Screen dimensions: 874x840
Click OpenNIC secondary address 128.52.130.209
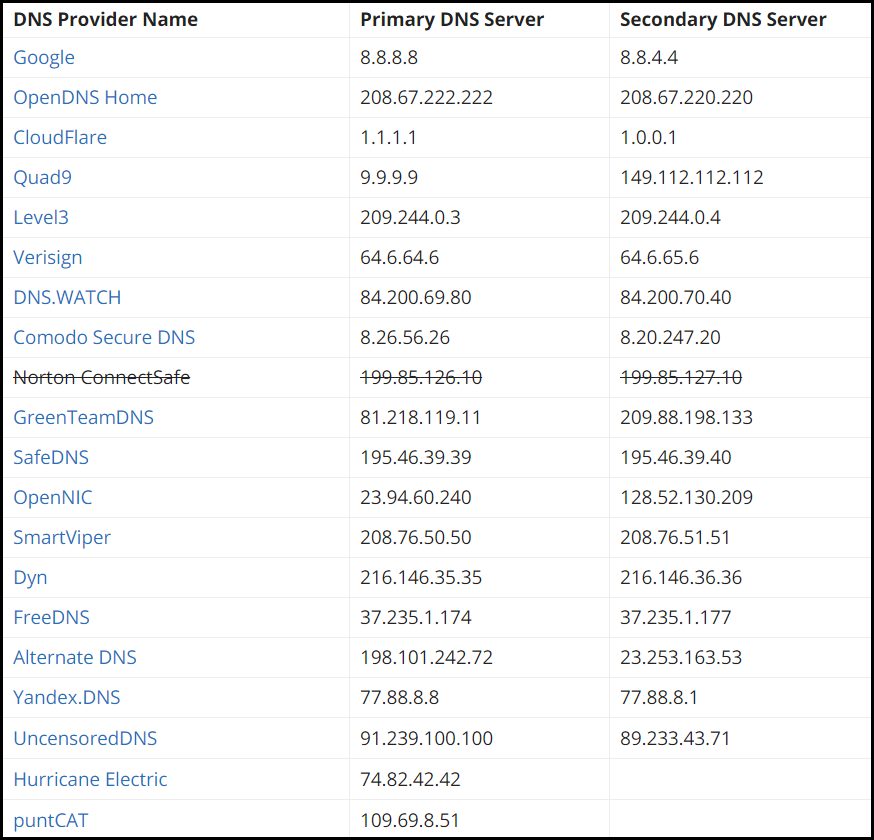[686, 498]
